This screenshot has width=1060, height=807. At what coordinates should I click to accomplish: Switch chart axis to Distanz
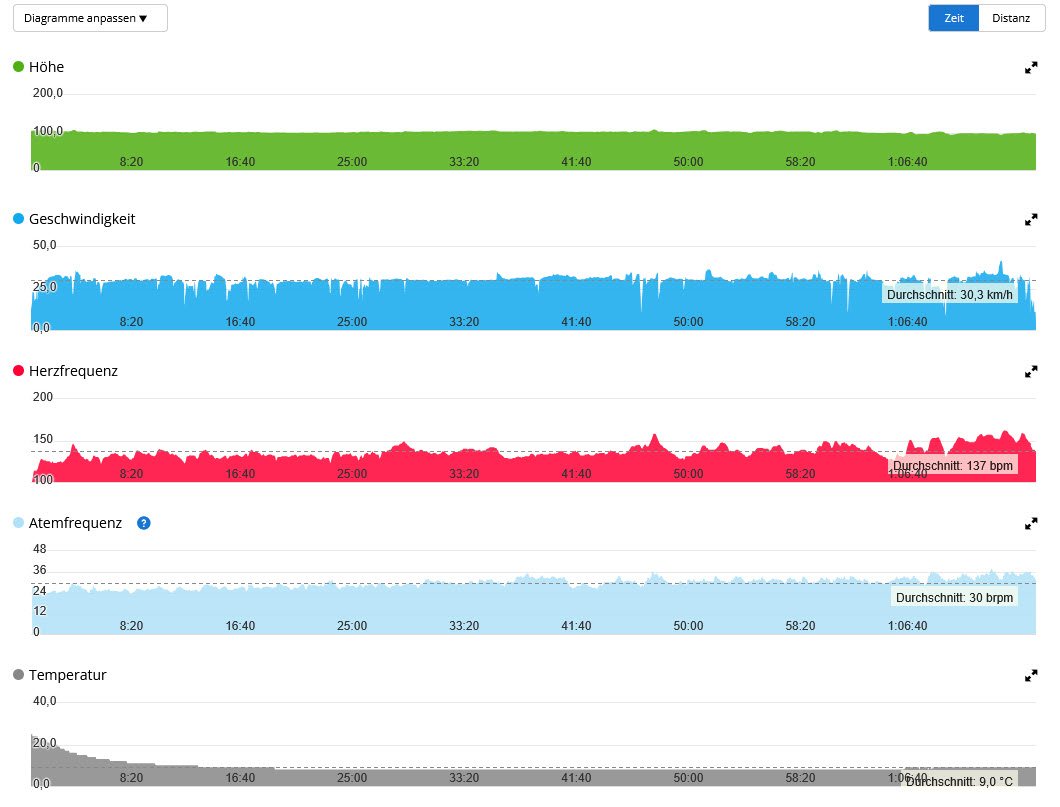coord(1010,18)
